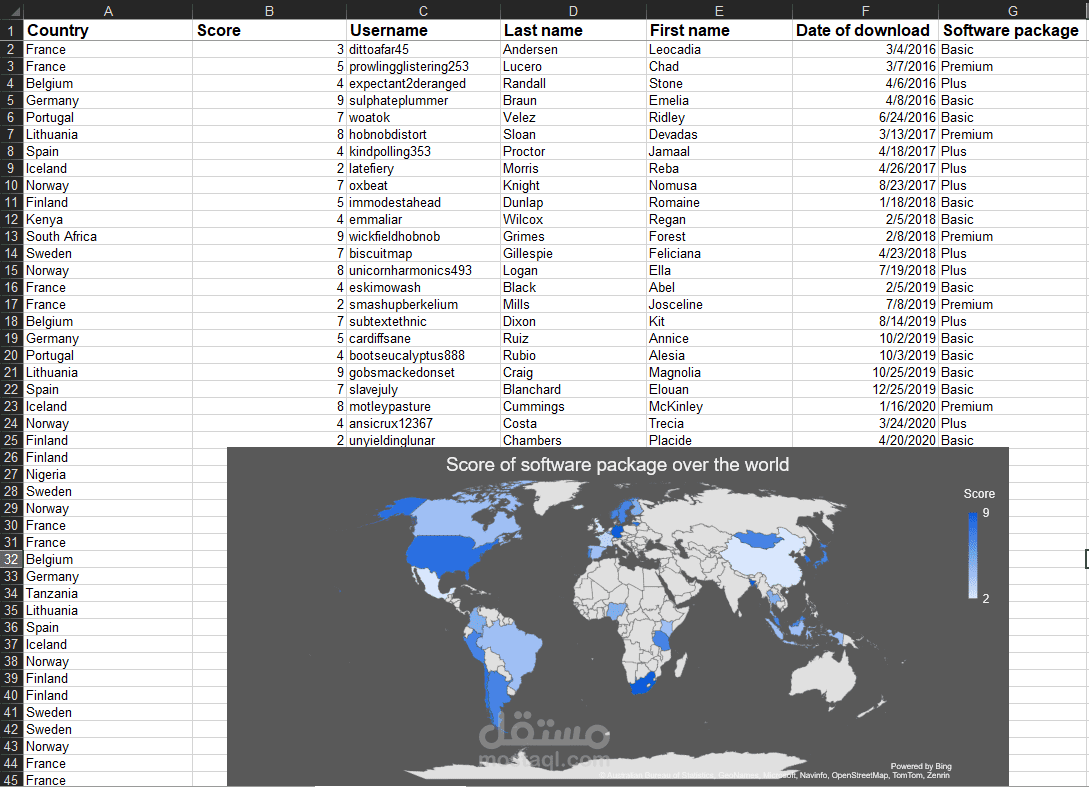The height and width of the screenshot is (787, 1089).
Task: Click the First name header cell
Action: (x=719, y=30)
